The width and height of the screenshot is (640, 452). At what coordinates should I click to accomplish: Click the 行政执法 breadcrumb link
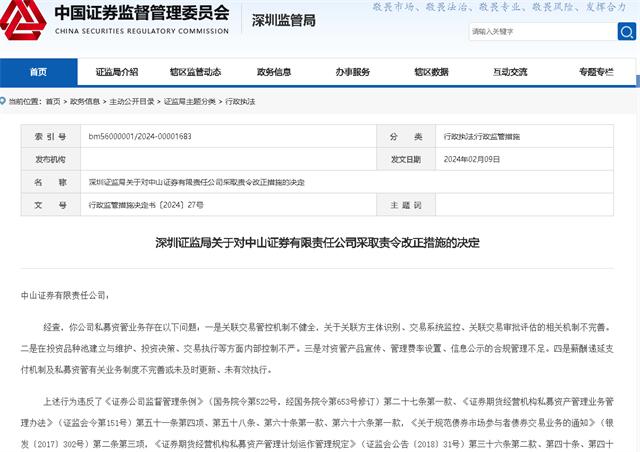pos(240,101)
